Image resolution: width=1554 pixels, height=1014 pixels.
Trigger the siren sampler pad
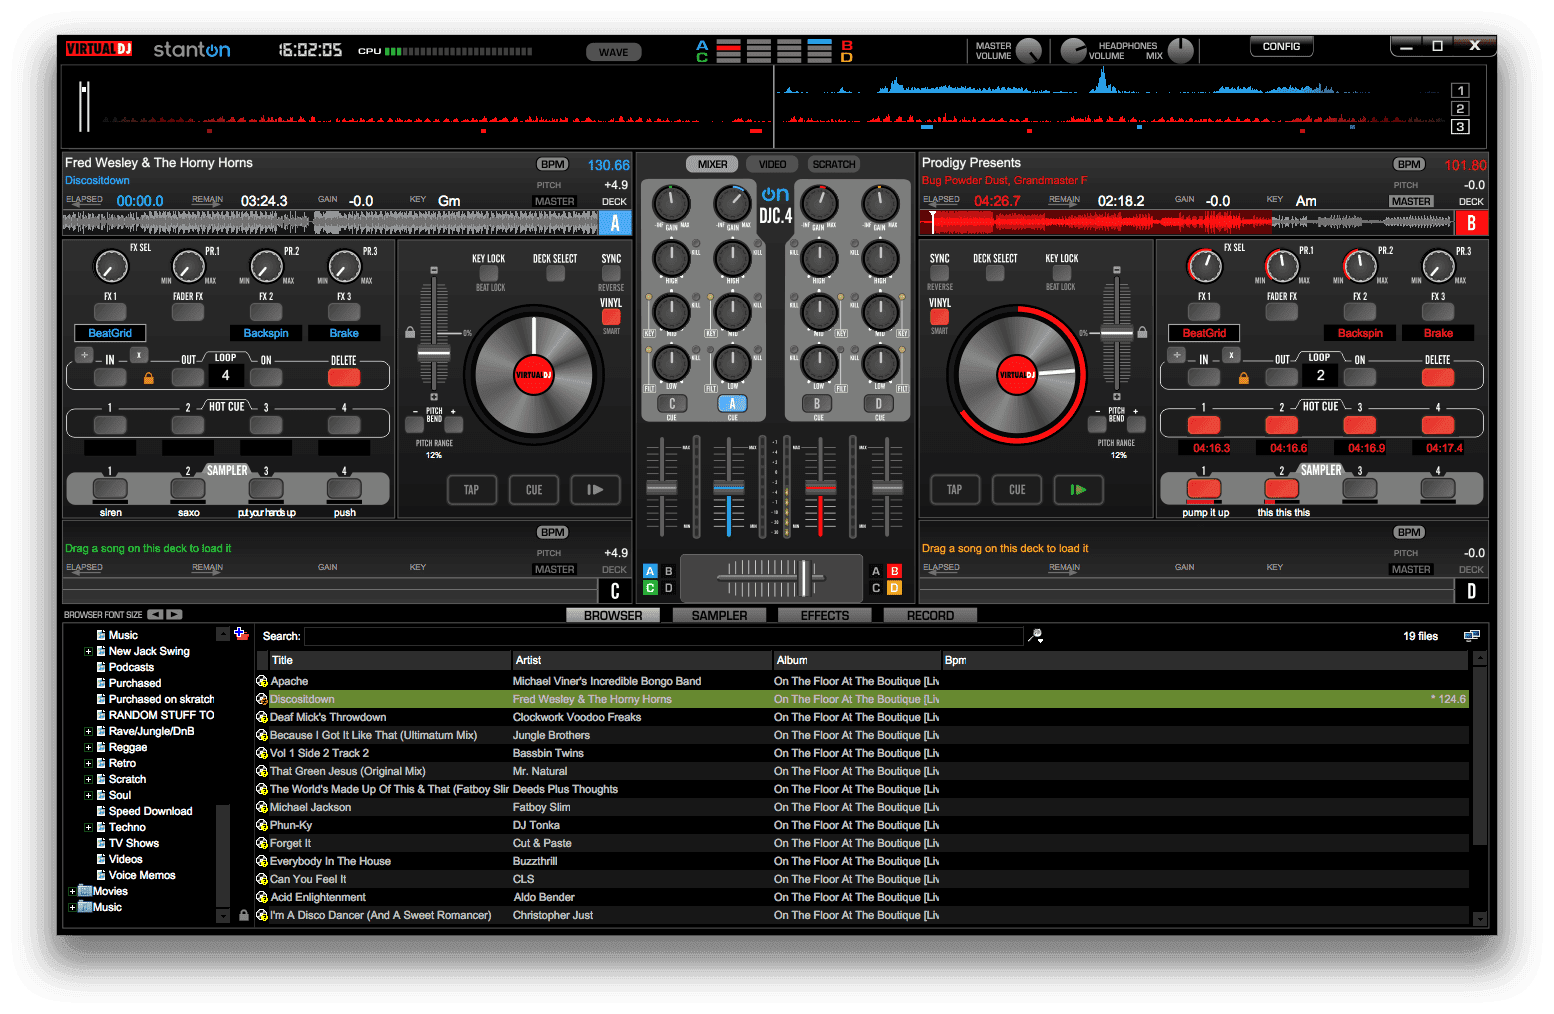[x=110, y=490]
